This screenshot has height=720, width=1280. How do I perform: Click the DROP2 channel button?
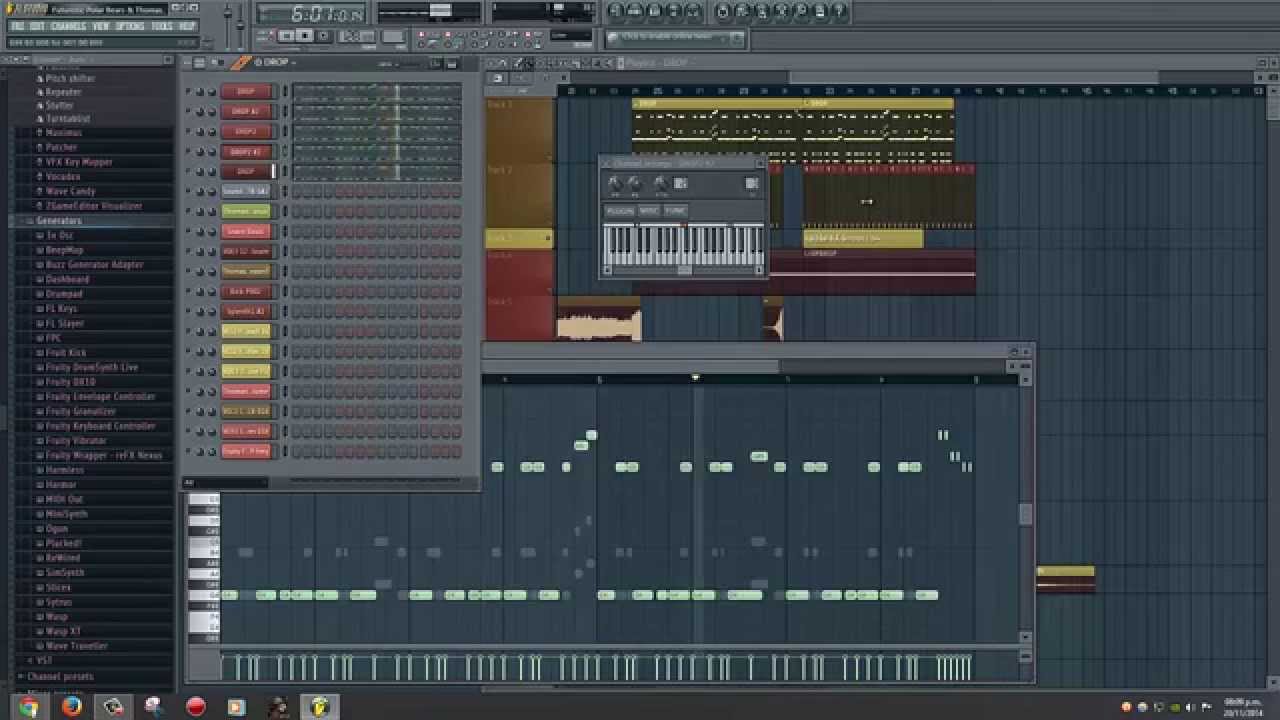pos(246,131)
